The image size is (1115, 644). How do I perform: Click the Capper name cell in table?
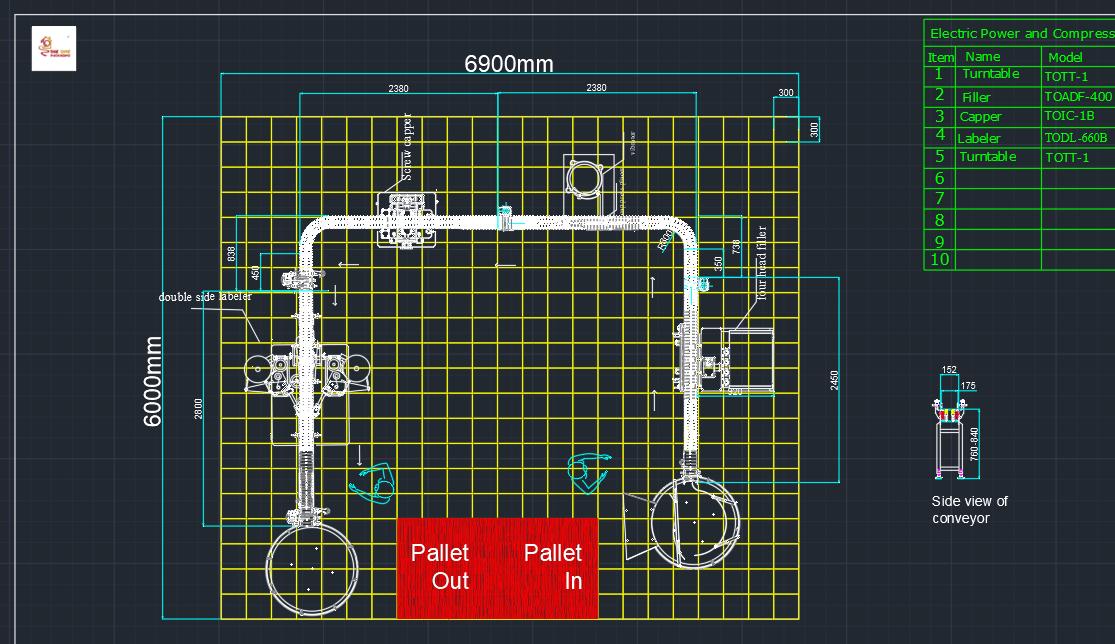(x=980, y=117)
